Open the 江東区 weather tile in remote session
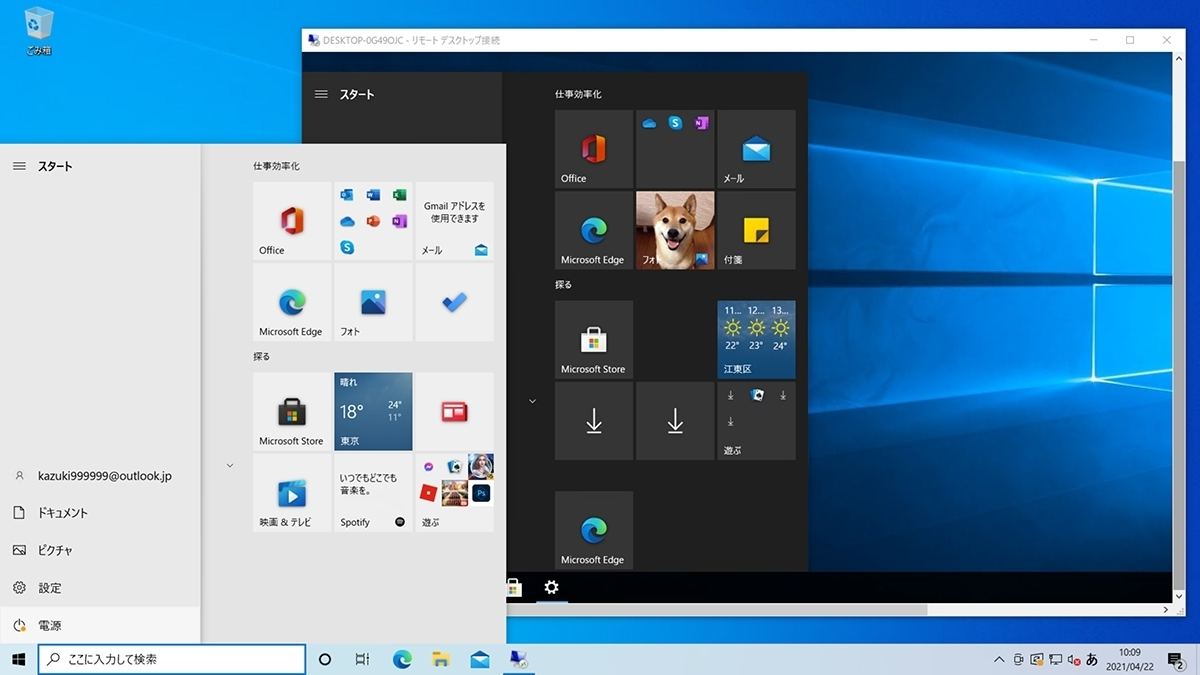This screenshot has width=1200, height=675. pos(756,340)
